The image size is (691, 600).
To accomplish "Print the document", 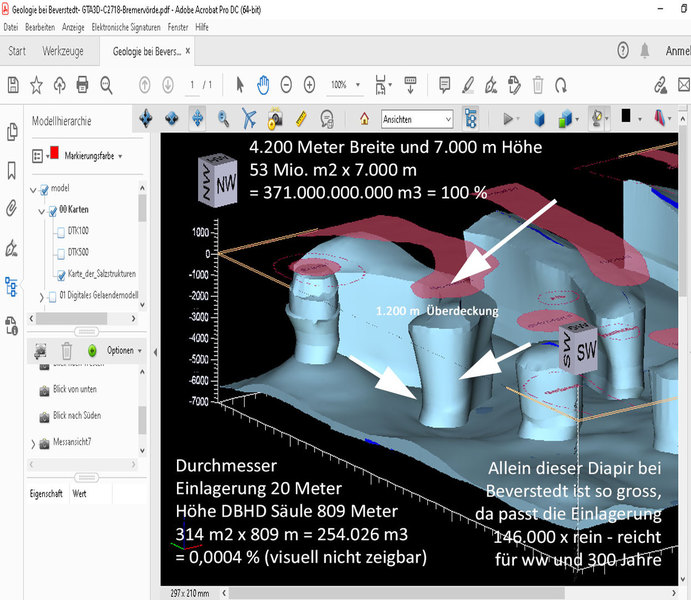I will 82,85.
